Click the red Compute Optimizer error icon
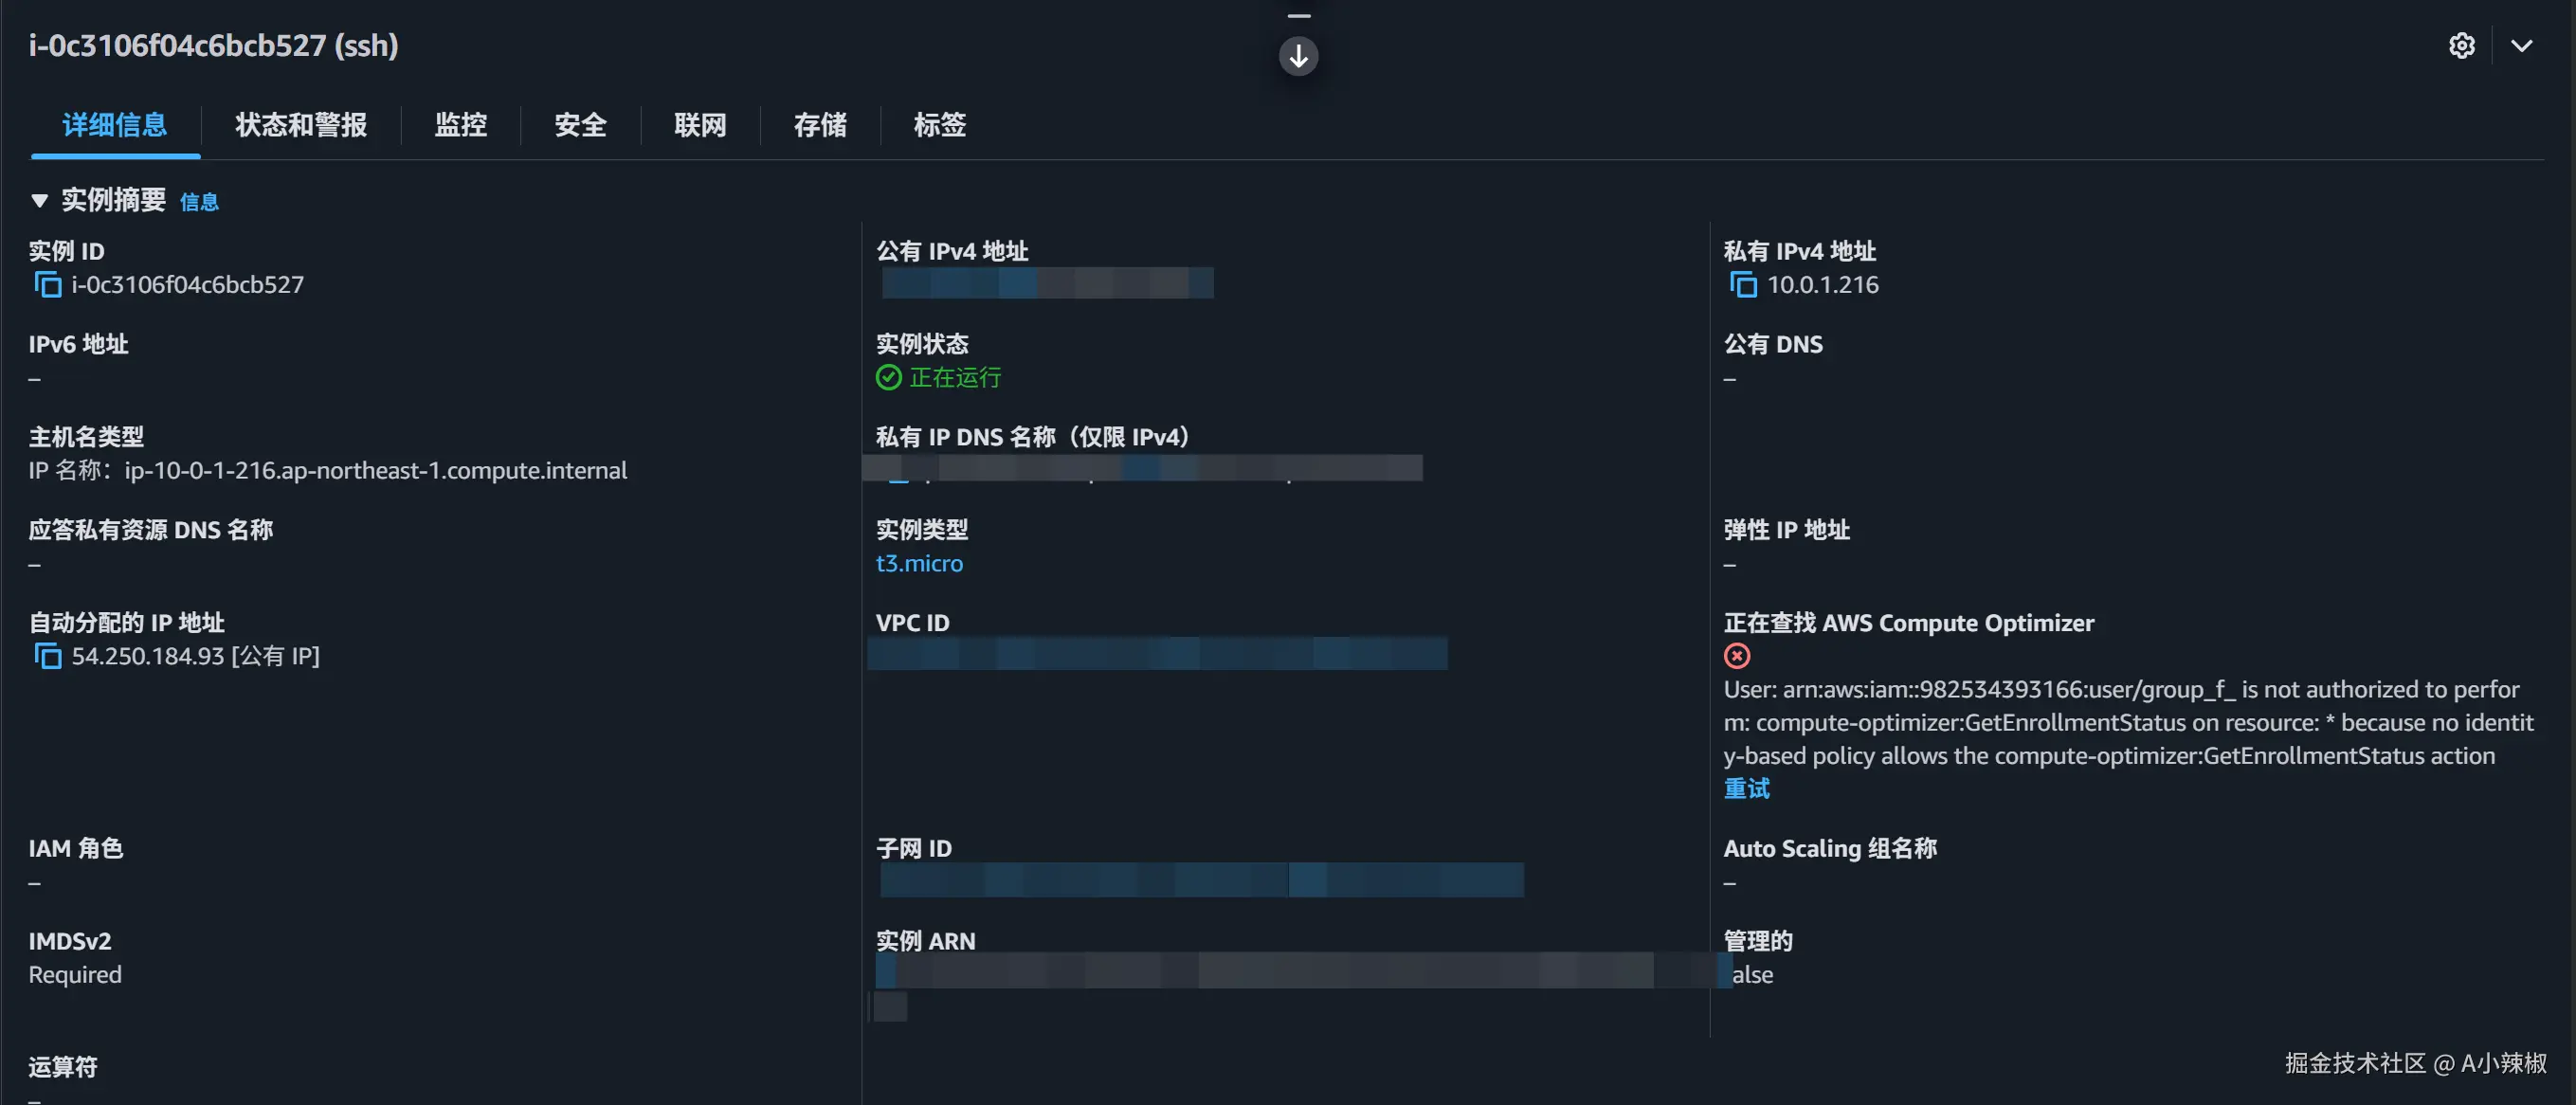Image resolution: width=2576 pixels, height=1105 pixels. point(1737,656)
